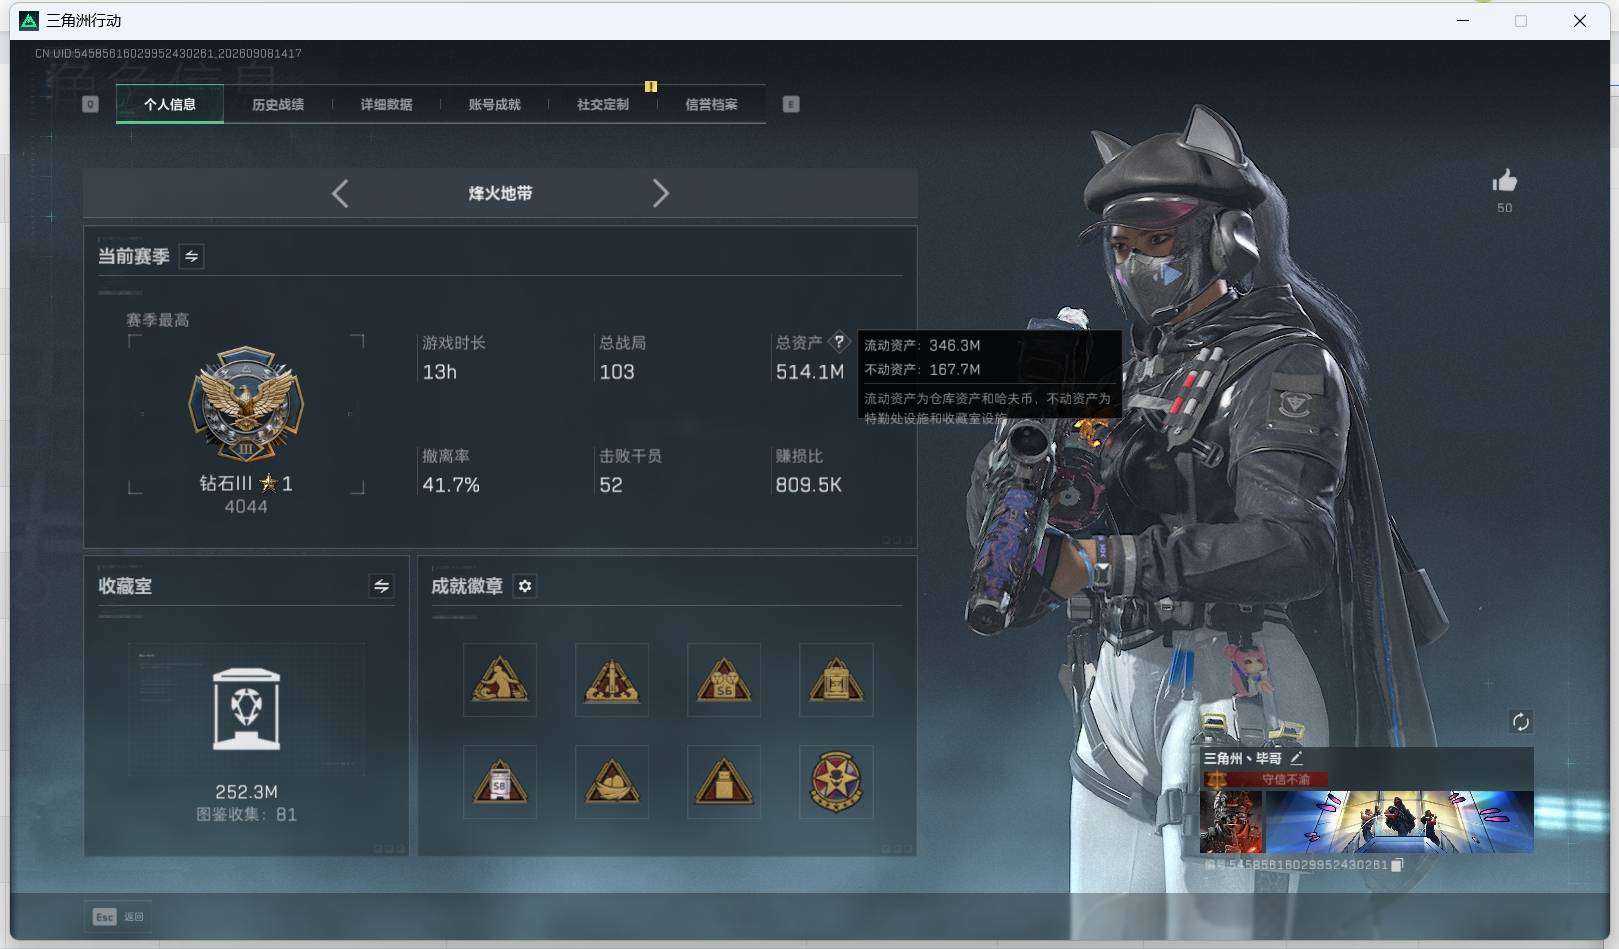Toggle season view beside 当前赛季
1619x949 pixels.
(191, 256)
